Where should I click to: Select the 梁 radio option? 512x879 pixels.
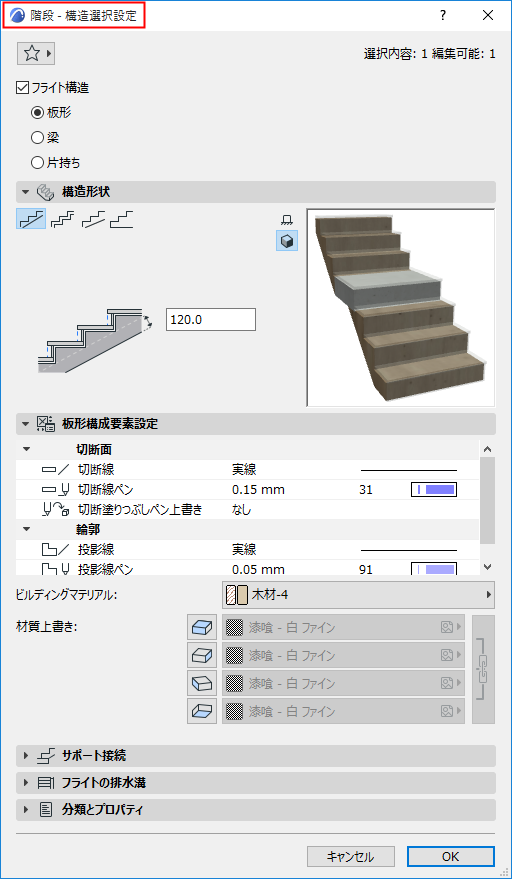click(37, 138)
